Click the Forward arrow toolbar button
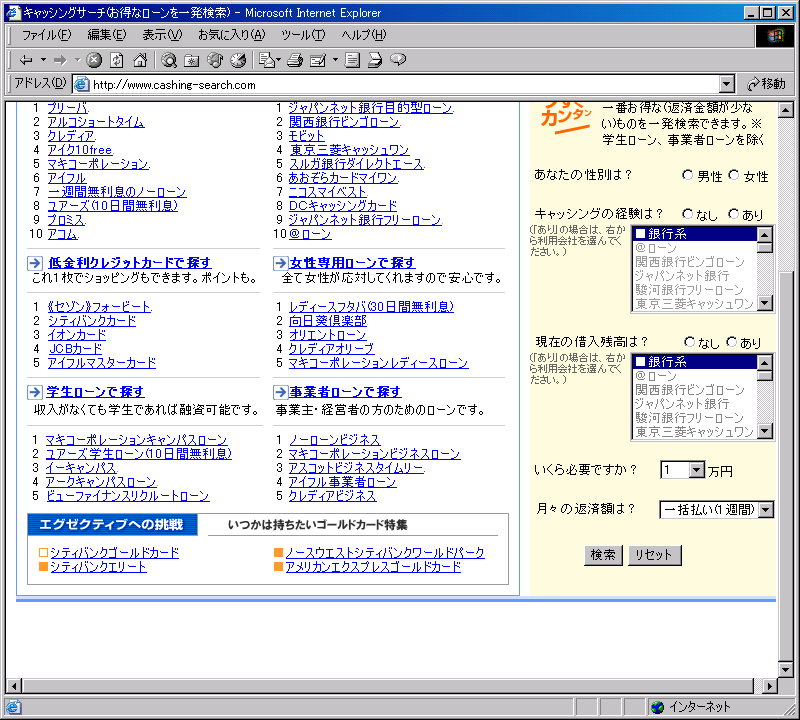The width and height of the screenshot is (800, 720). (60, 60)
